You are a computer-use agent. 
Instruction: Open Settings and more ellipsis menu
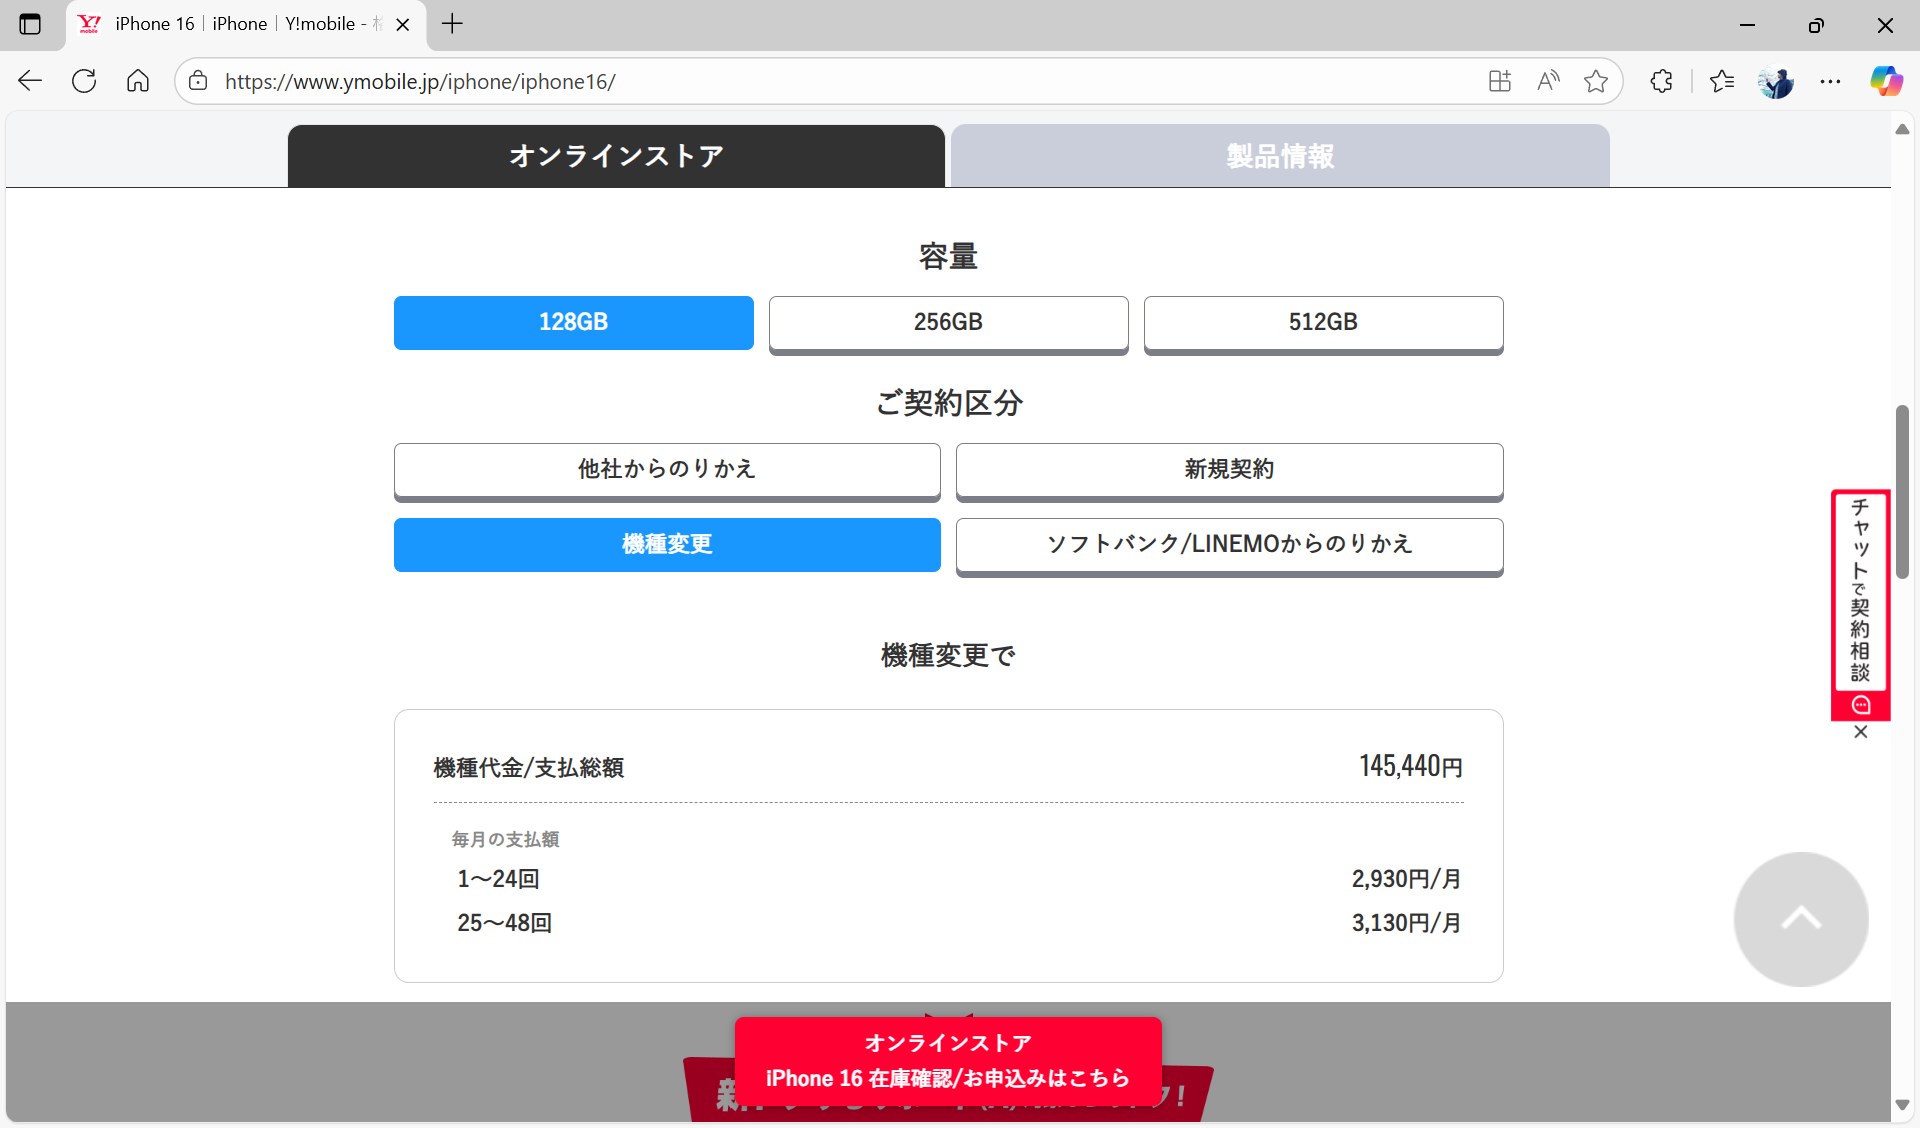pyautogui.click(x=1830, y=81)
